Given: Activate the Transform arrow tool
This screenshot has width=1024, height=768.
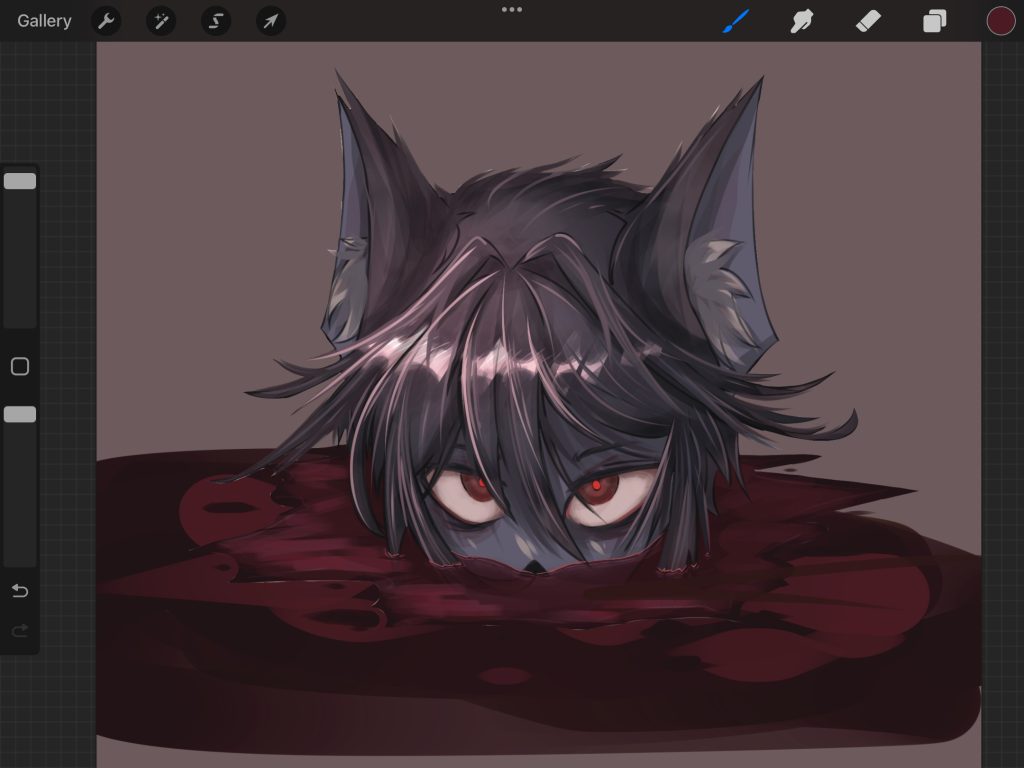Looking at the screenshot, I should pyautogui.click(x=271, y=21).
